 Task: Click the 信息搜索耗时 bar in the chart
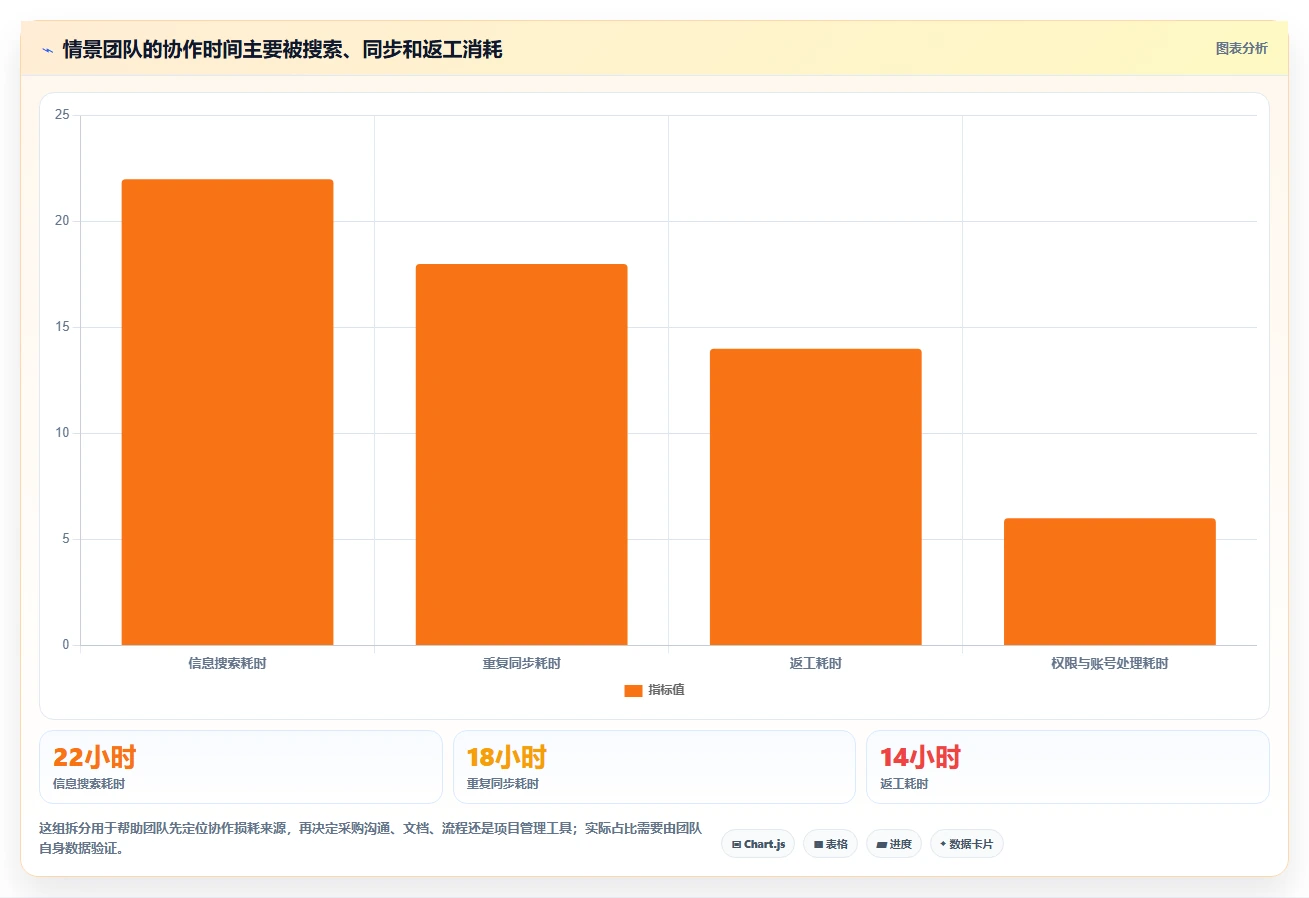227,412
